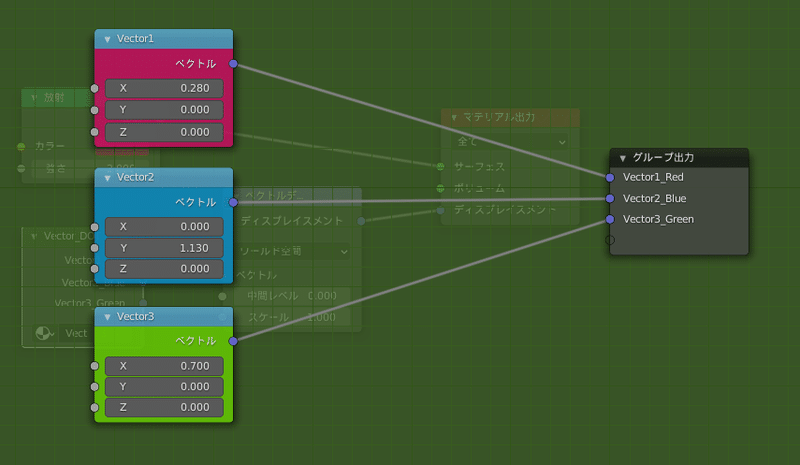The width and height of the screenshot is (800, 465).
Task: Select Vector3 node by its header
Action: pyautogui.click(x=164, y=316)
